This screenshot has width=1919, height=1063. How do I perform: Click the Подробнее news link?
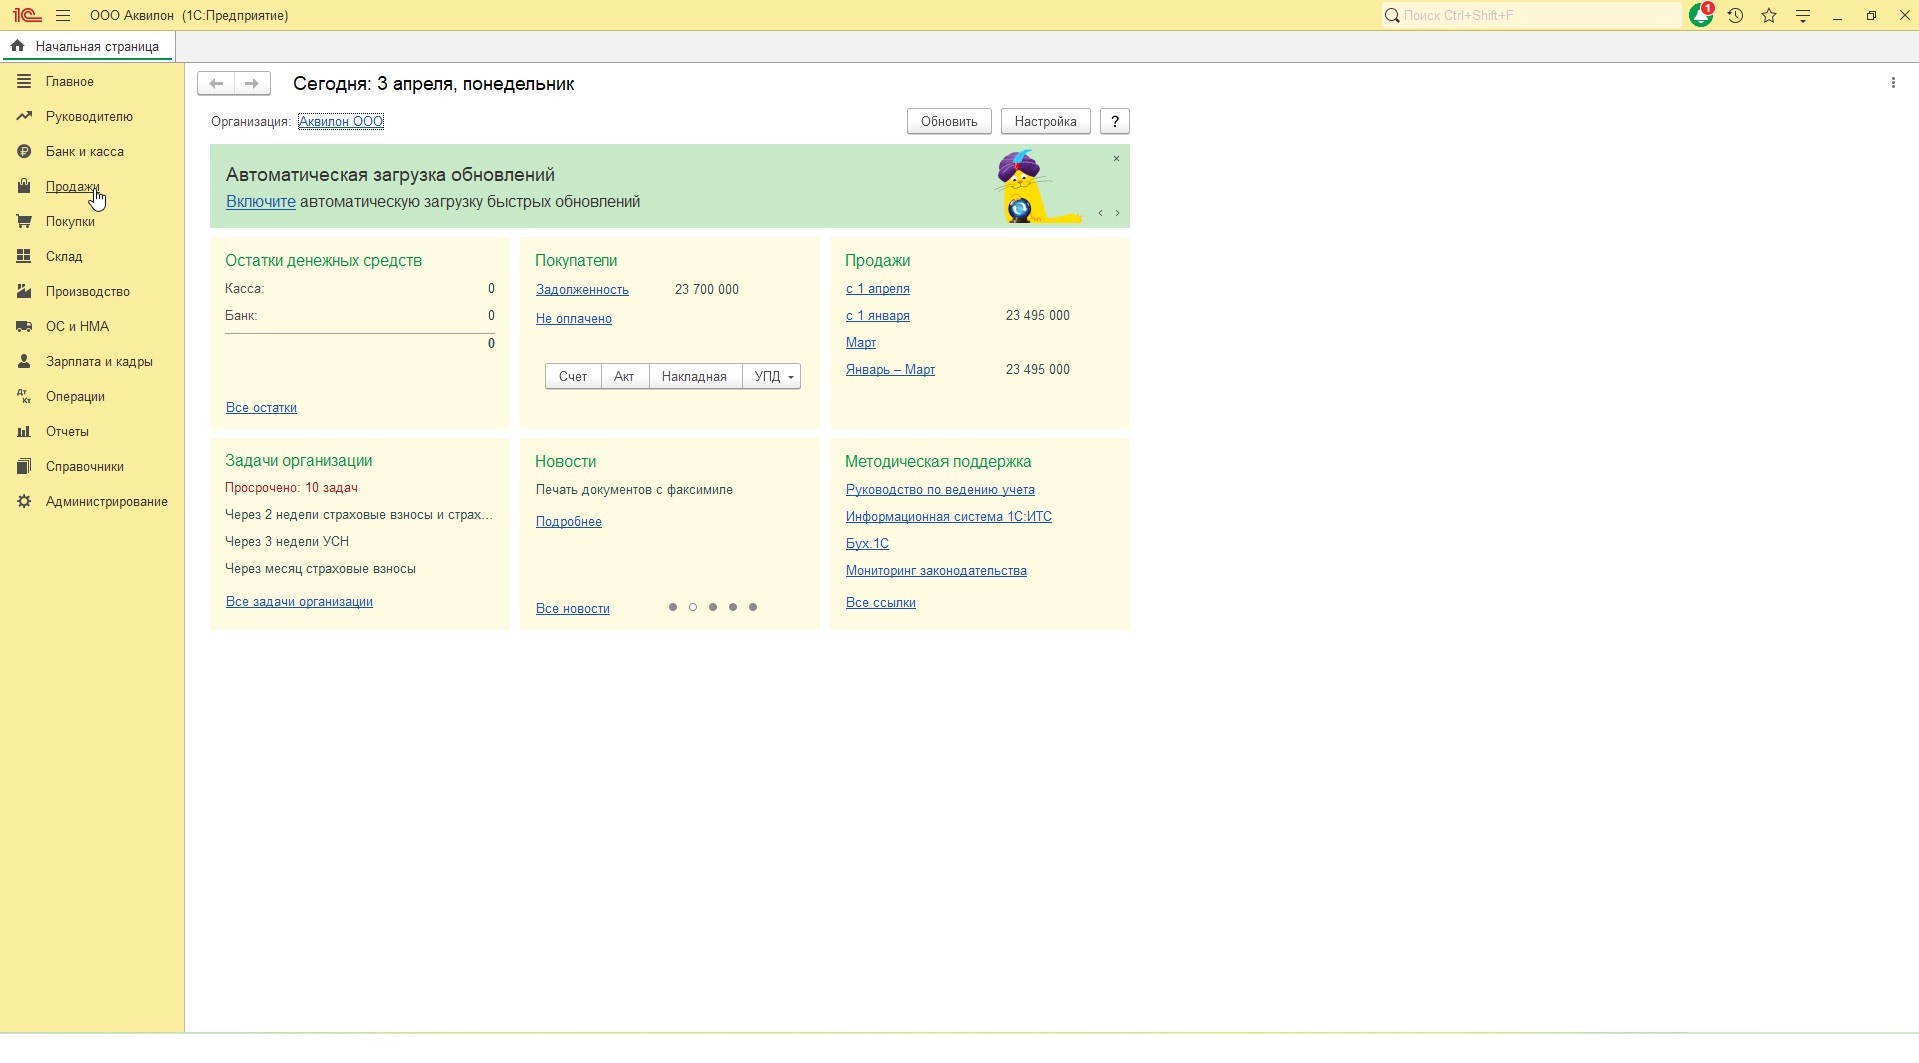click(x=569, y=521)
